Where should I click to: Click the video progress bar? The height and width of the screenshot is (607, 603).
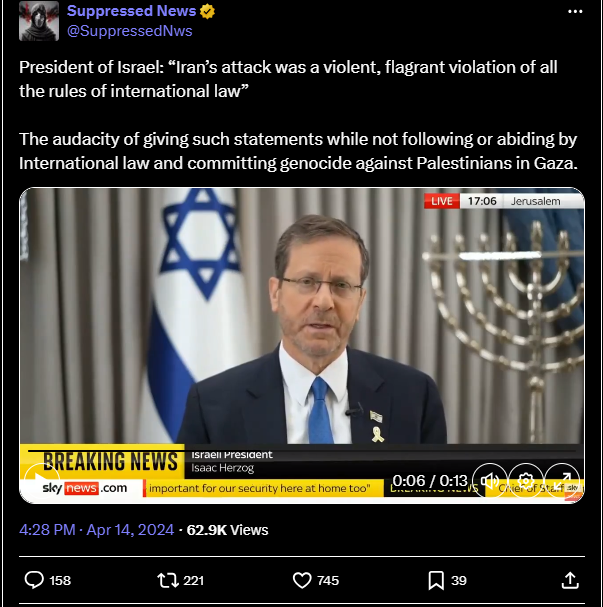pos(302,451)
